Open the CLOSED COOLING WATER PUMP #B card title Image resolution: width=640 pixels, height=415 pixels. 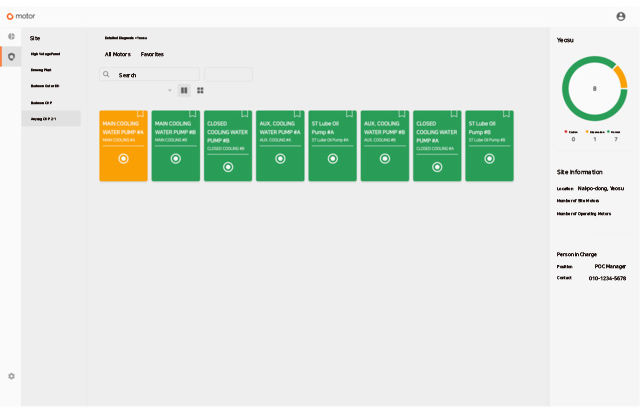pos(227,132)
